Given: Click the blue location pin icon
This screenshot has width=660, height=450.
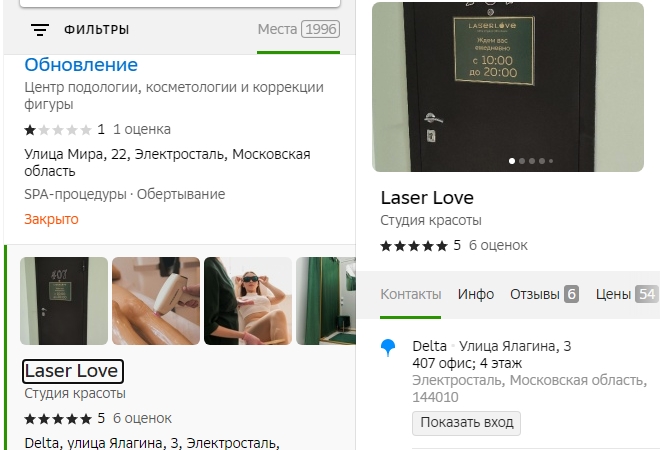Looking at the screenshot, I should tap(388, 348).
